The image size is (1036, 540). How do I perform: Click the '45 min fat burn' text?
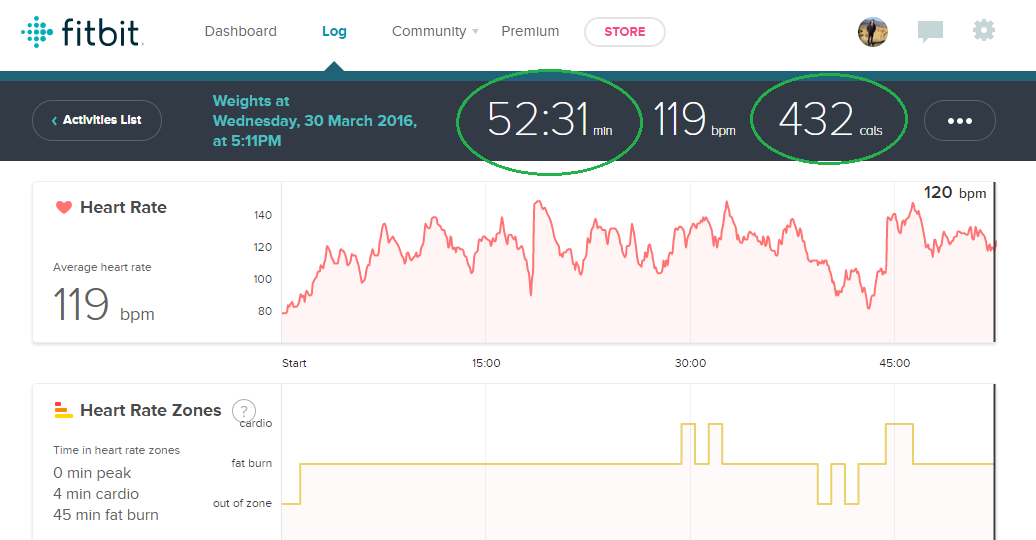pyautogui.click(x=106, y=515)
